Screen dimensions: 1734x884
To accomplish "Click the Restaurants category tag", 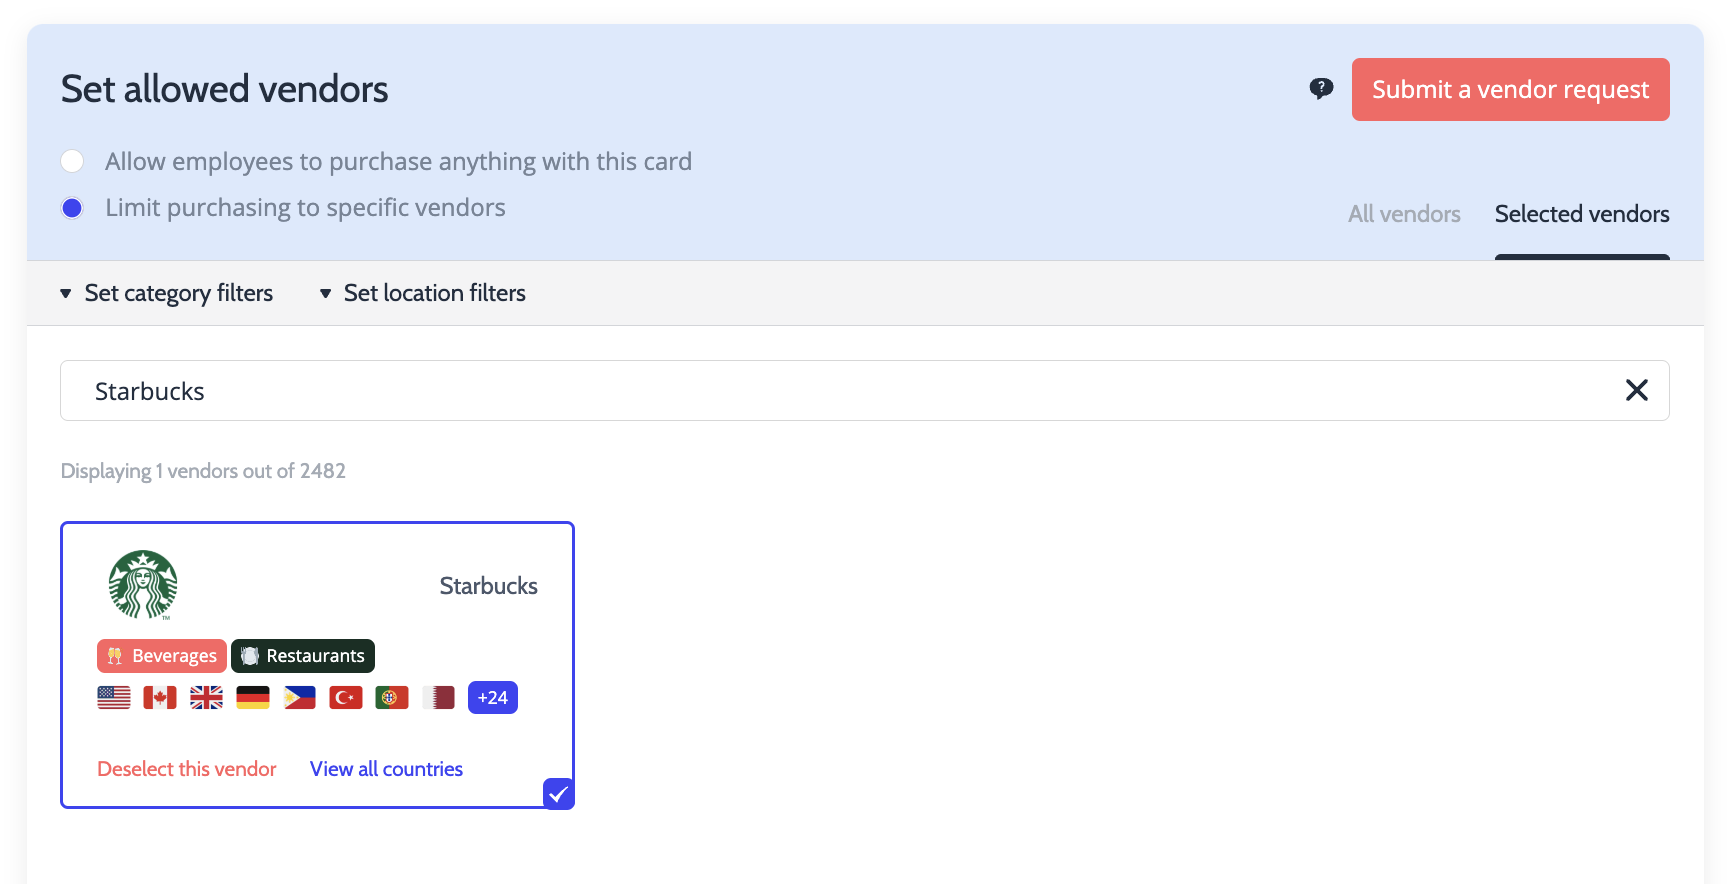I will click(303, 656).
